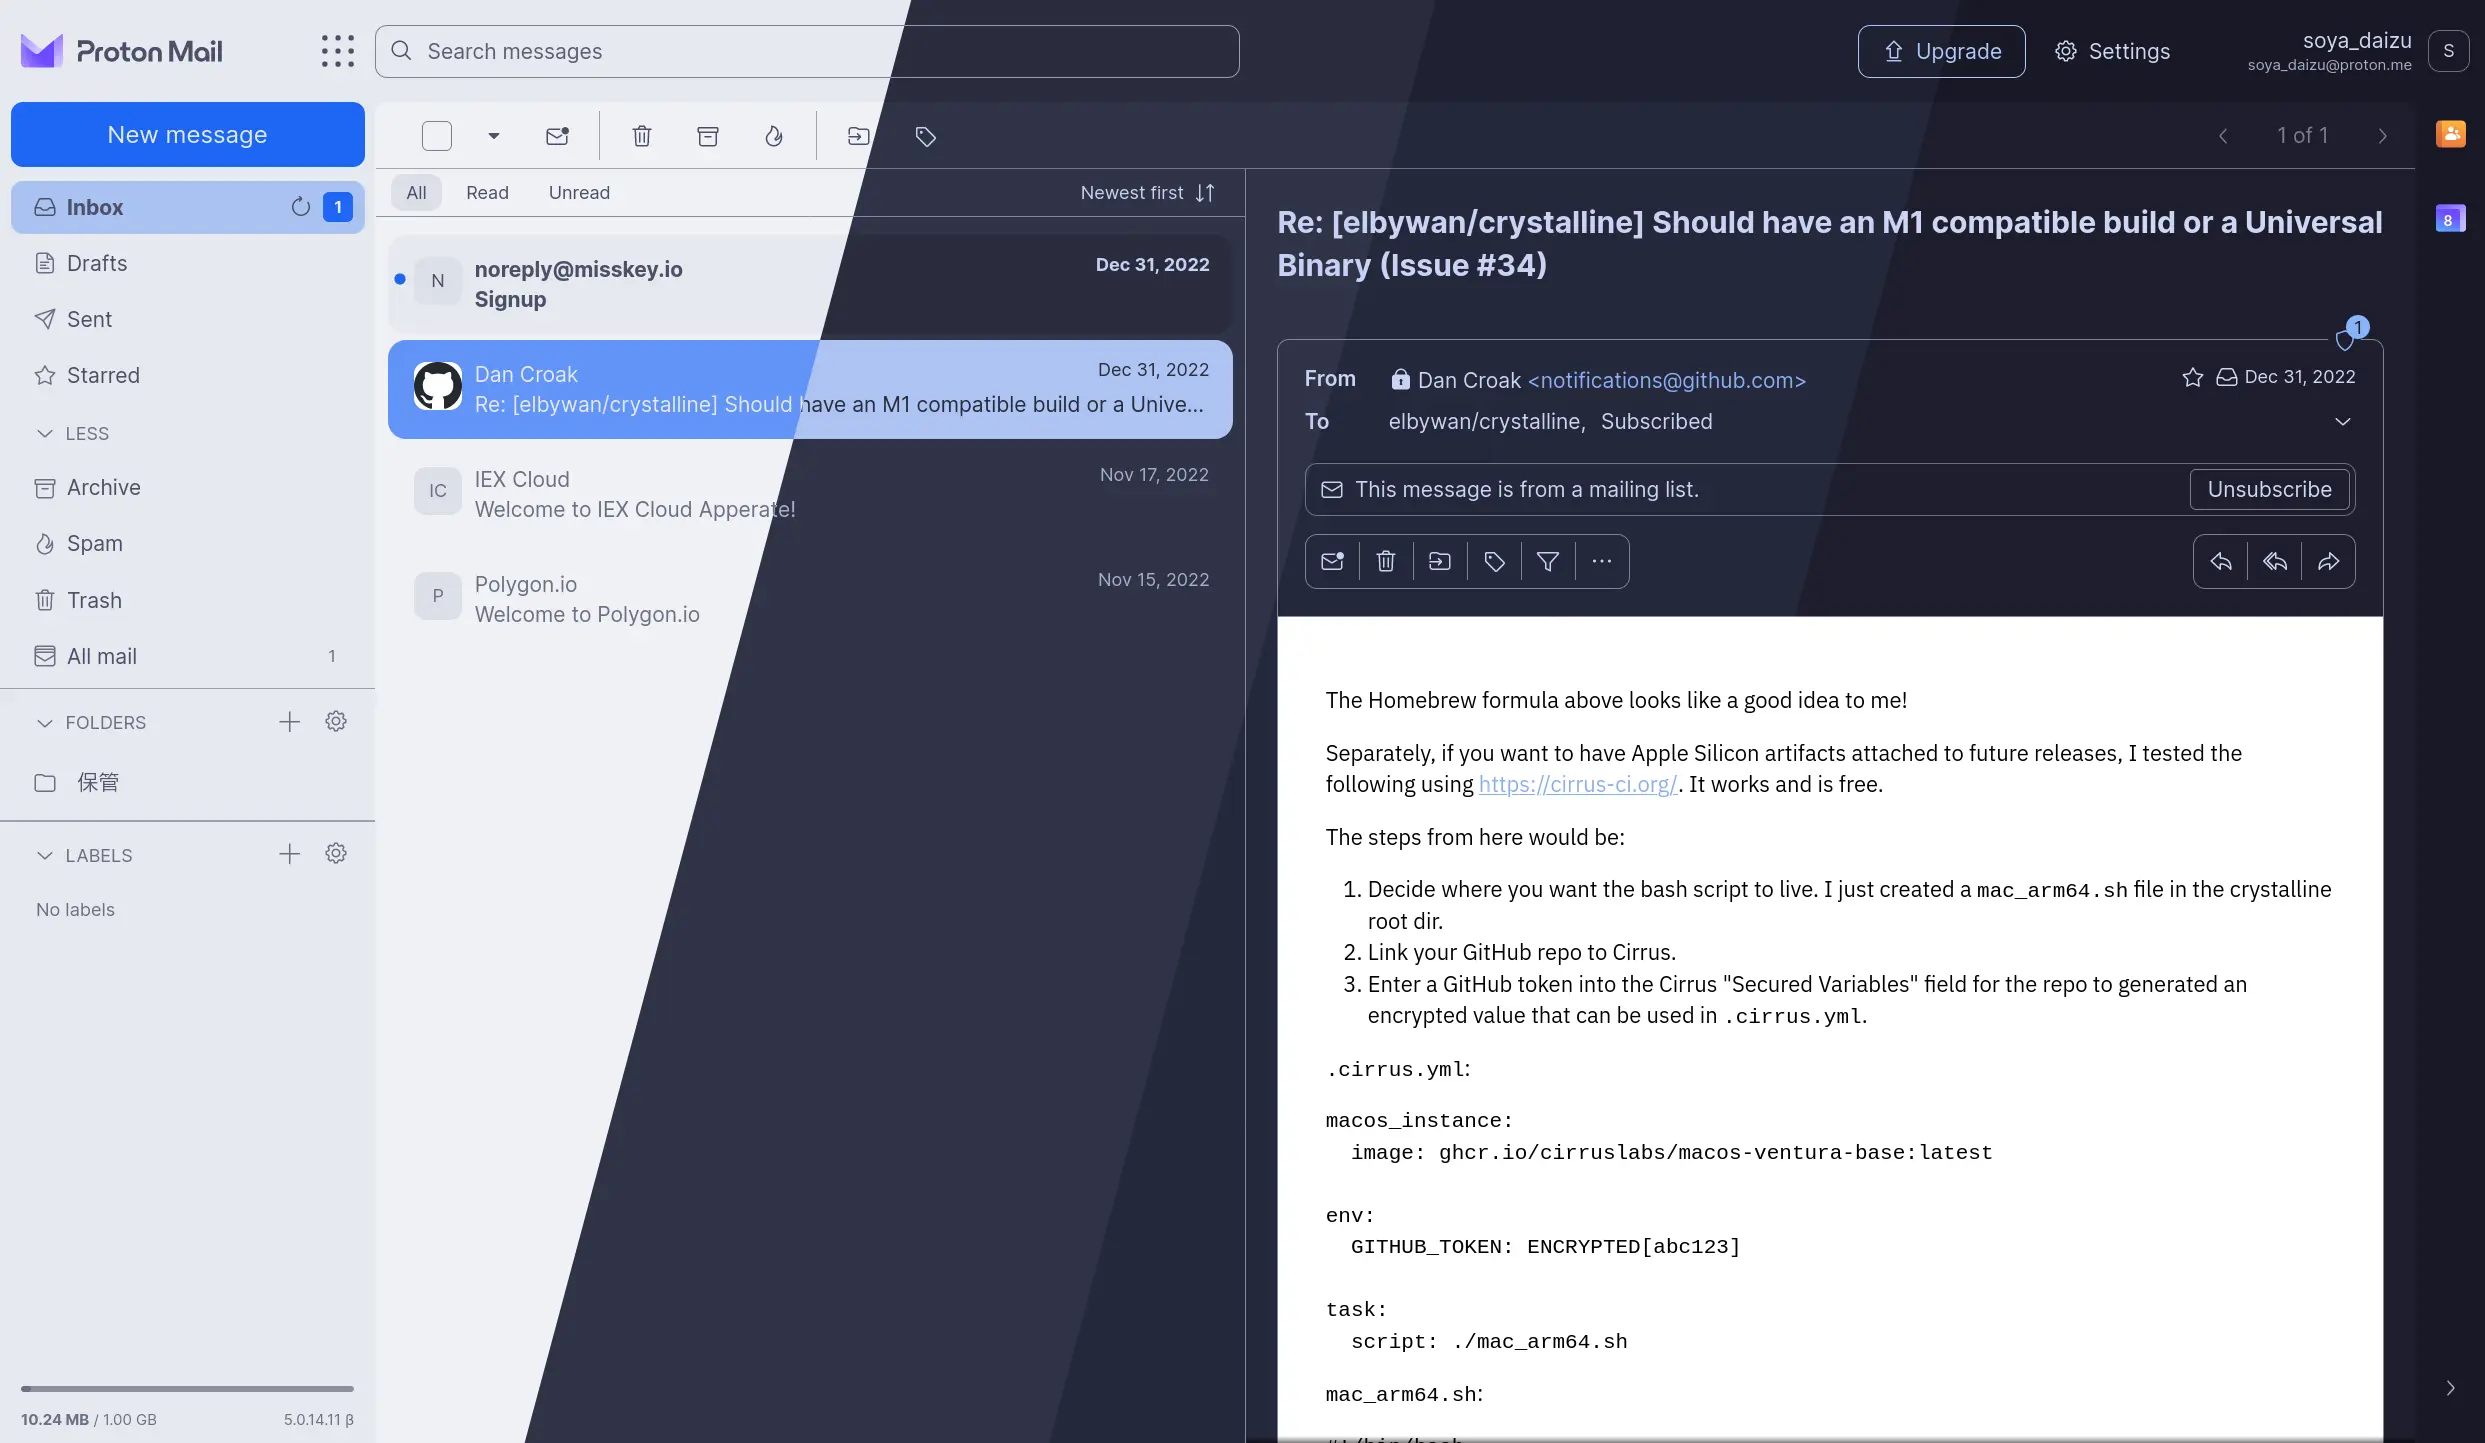This screenshot has width=2485, height=1443.
Task: Click the storage usage progress bar
Action: (187, 1388)
